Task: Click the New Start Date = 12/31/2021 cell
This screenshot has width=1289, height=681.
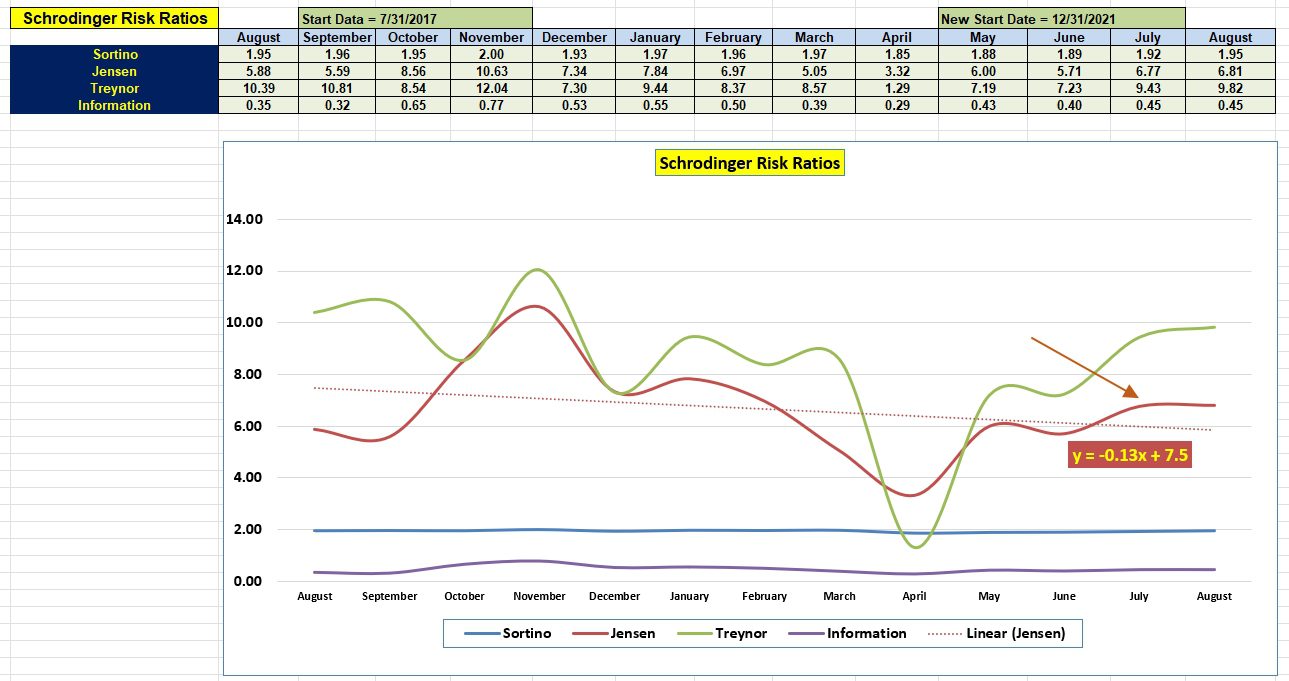Action: [1061, 19]
